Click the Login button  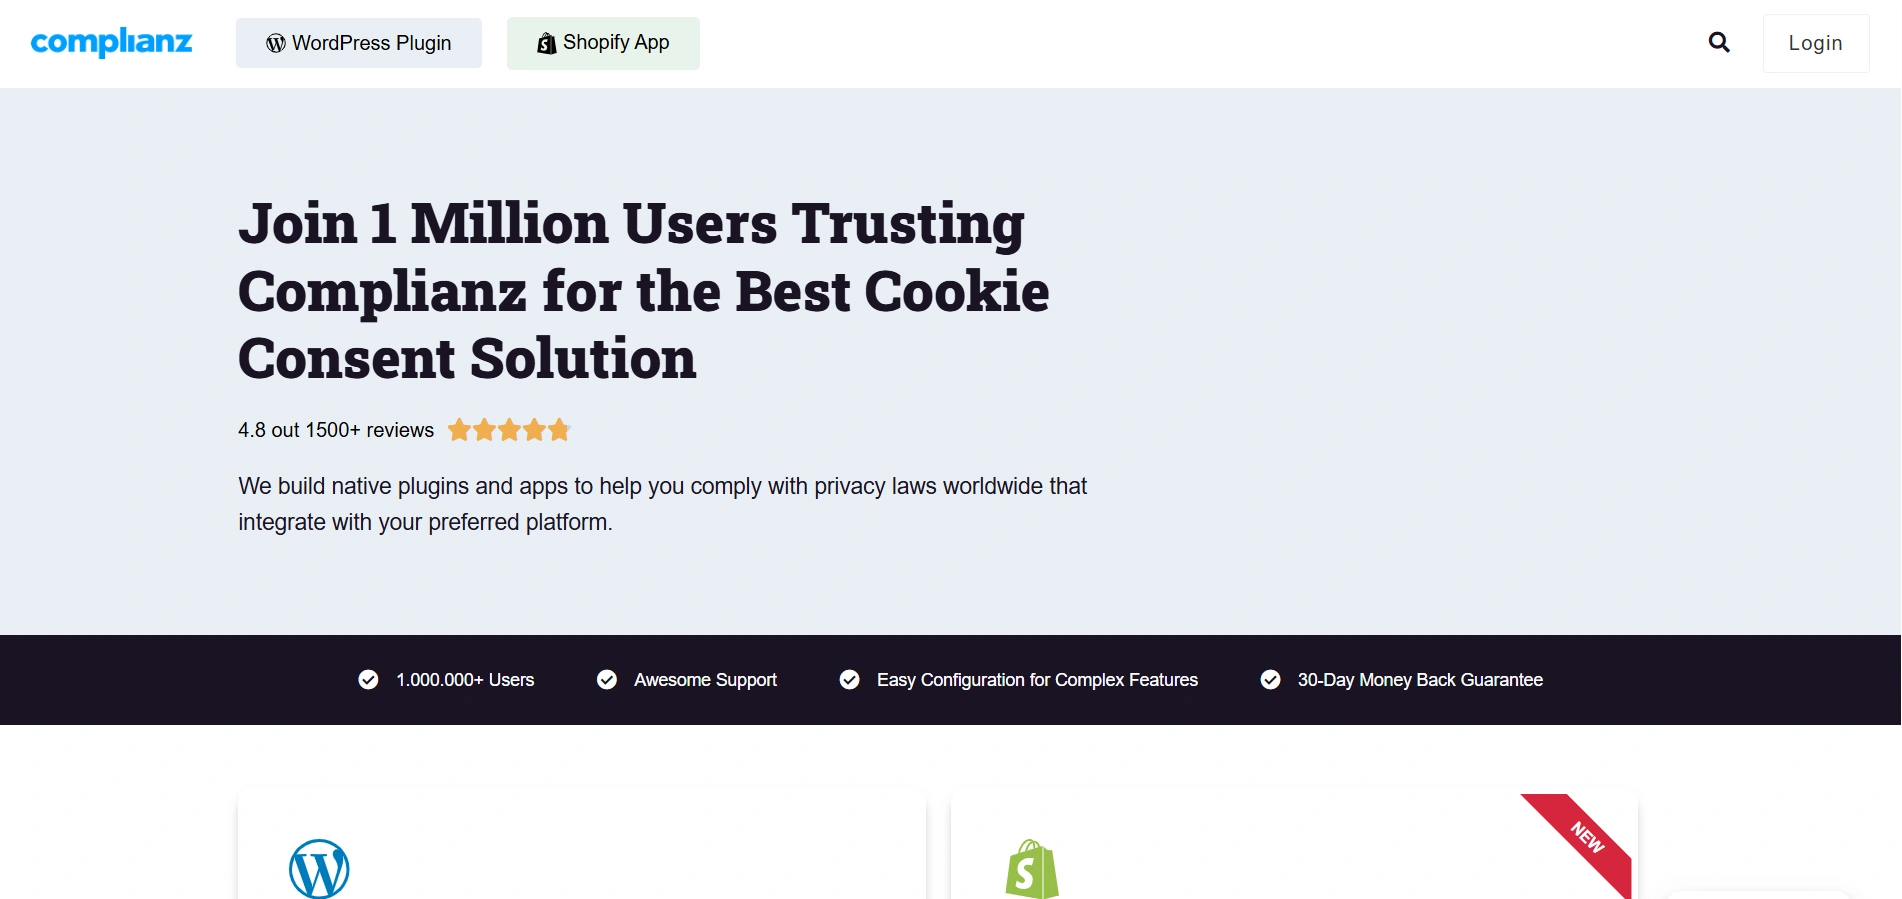(1815, 43)
